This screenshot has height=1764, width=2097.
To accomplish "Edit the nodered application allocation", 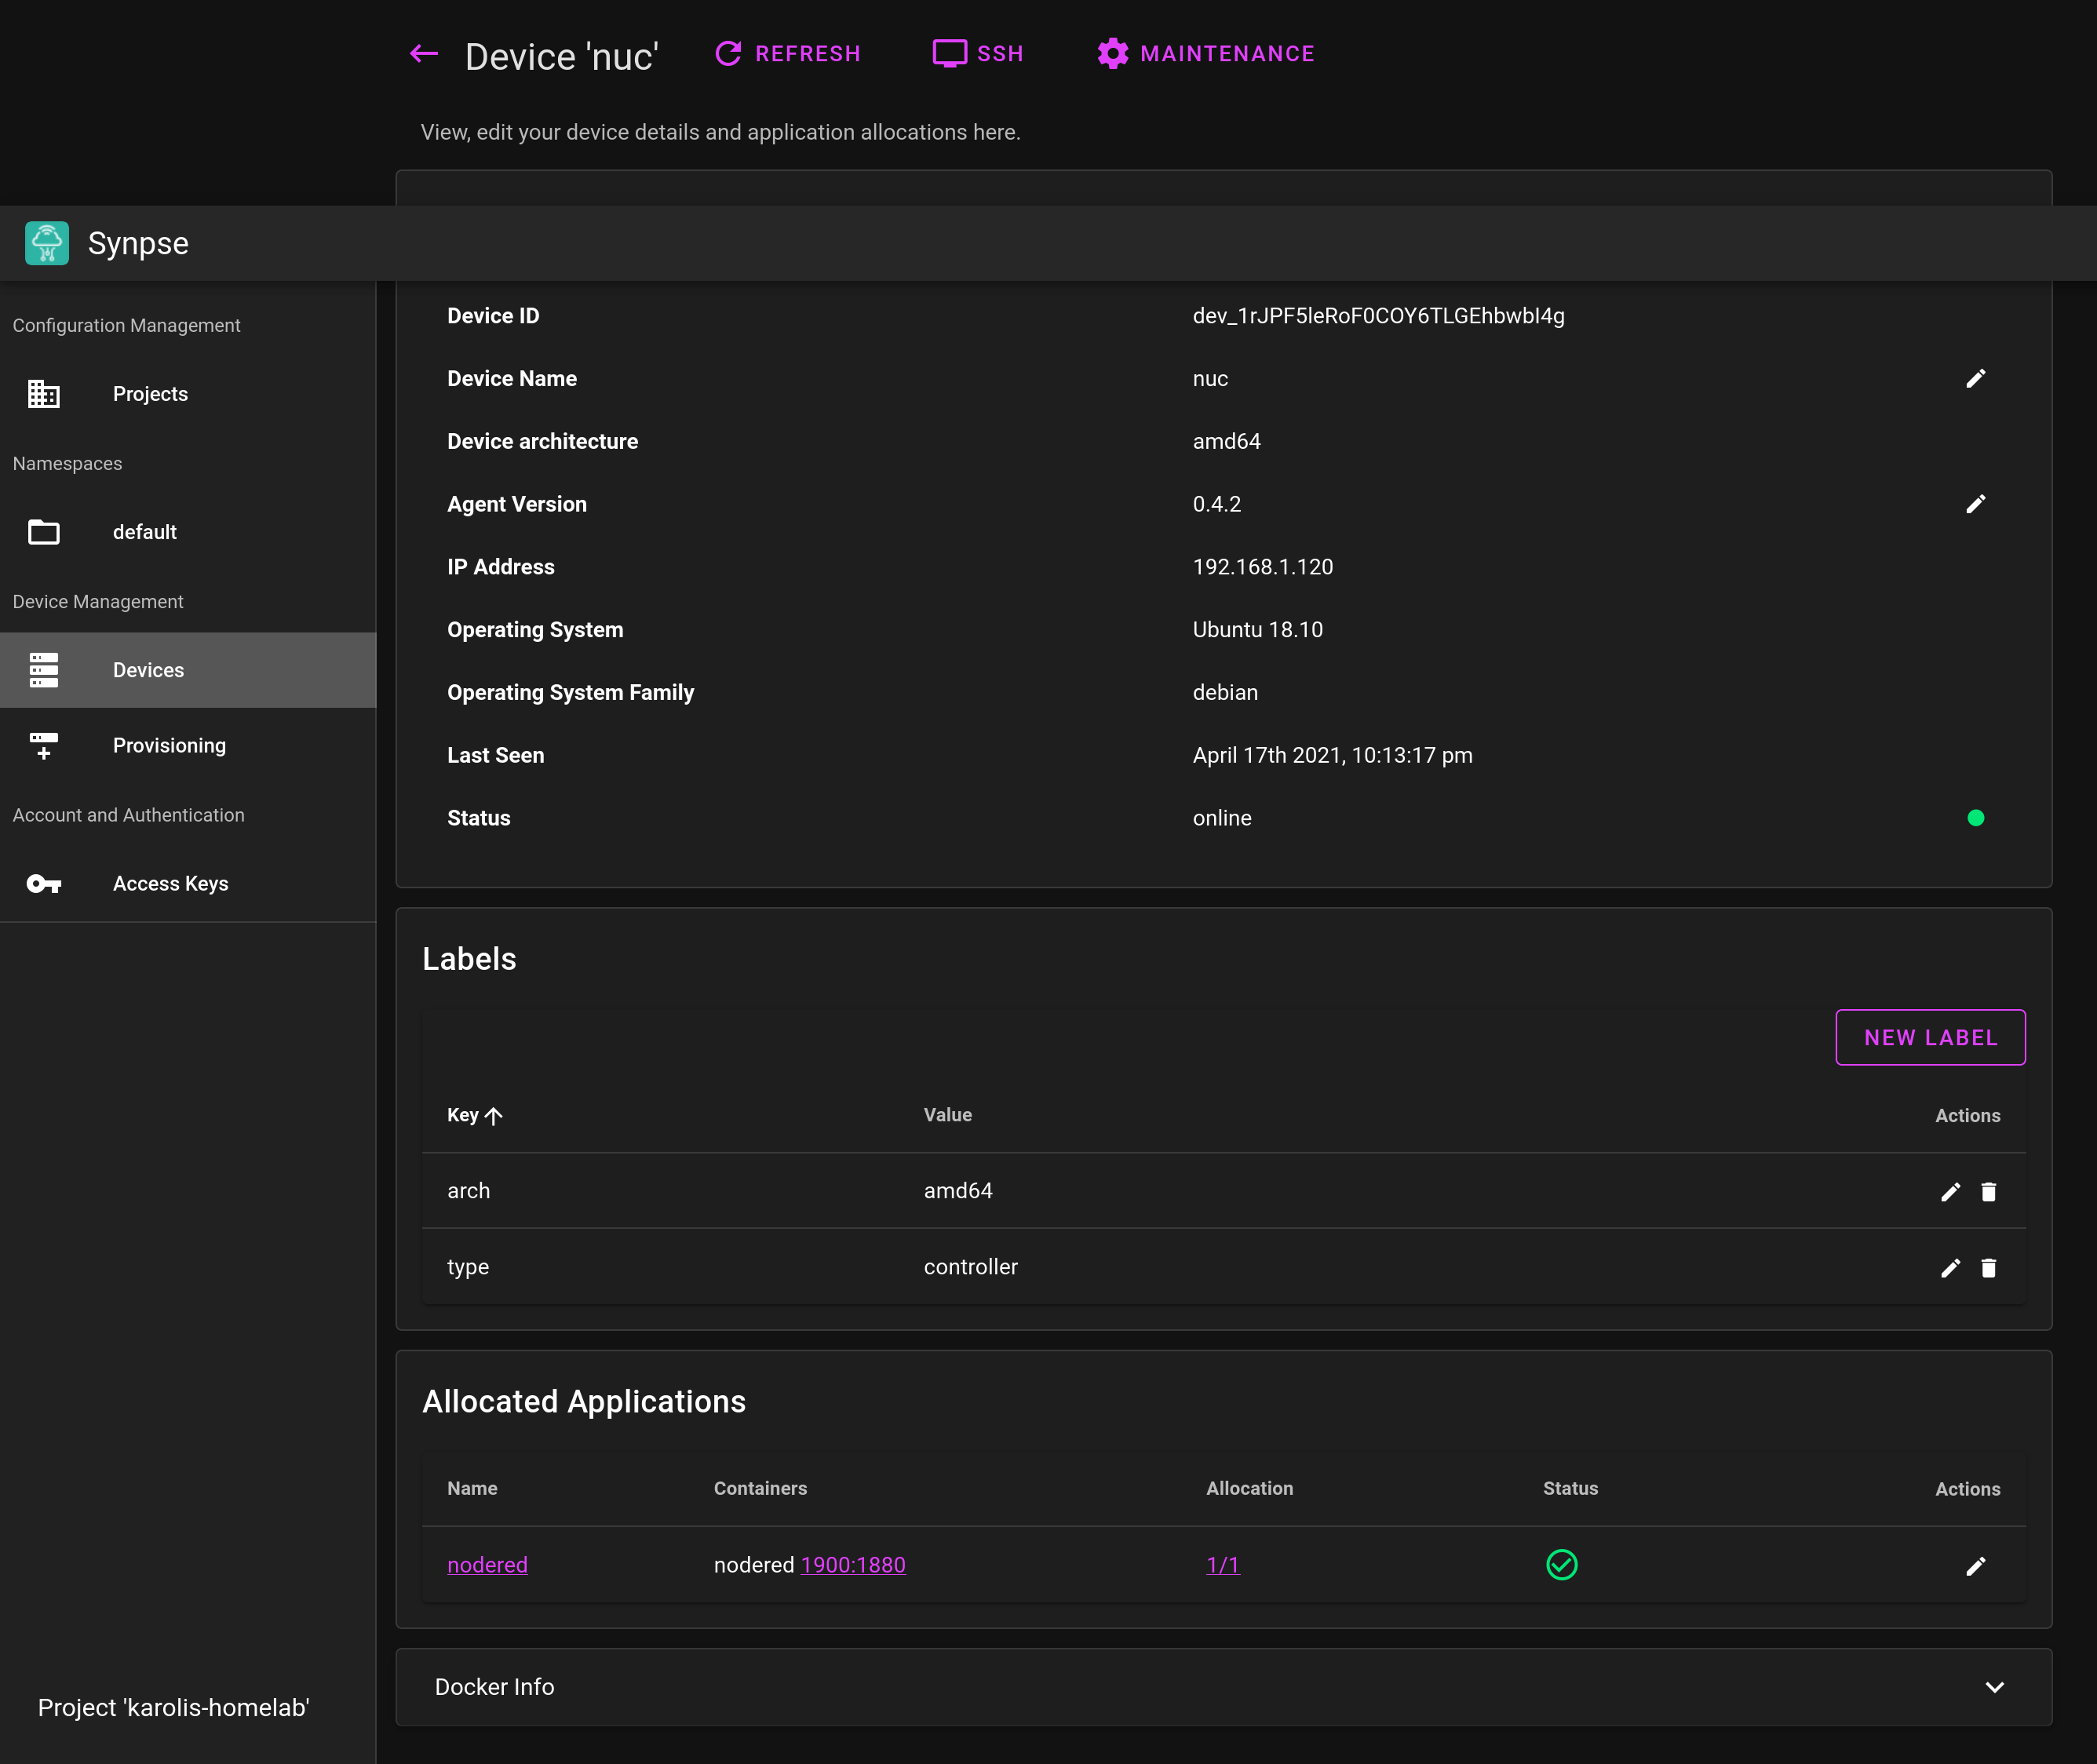I will (x=1975, y=1566).
